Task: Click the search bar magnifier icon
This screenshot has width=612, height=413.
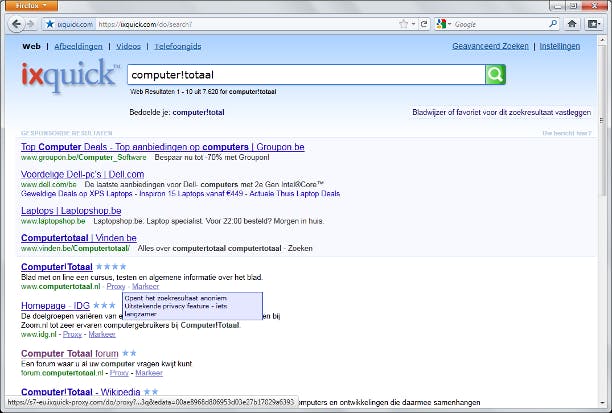Action: pos(553,24)
